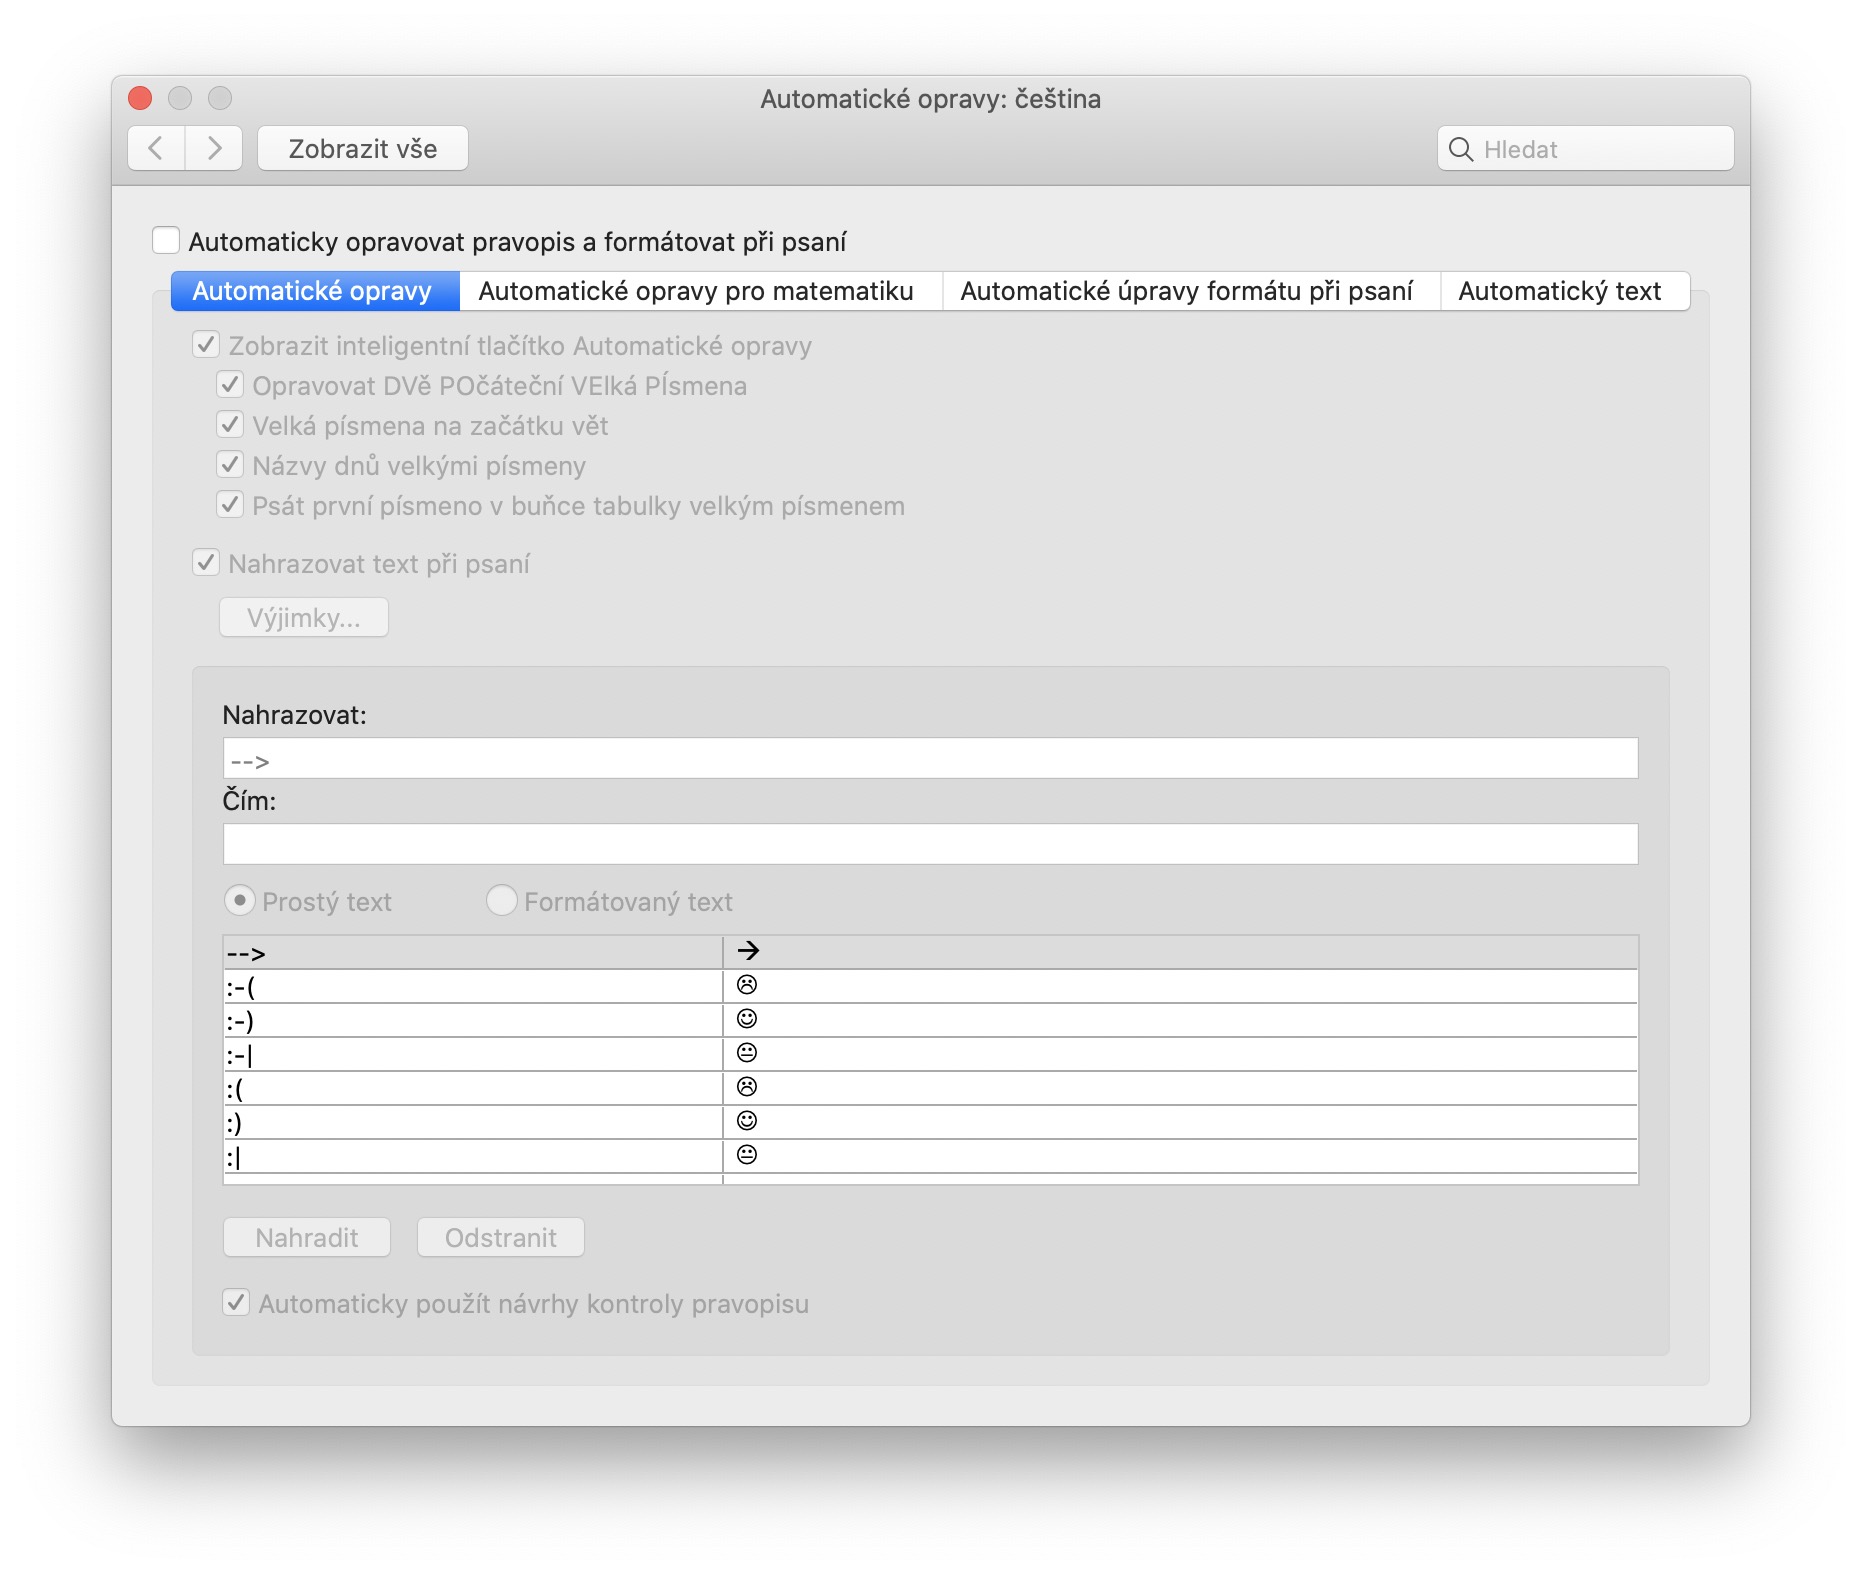This screenshot has width=1862, height=1574.
Task: Click the smiley face for :-) entry
Action: 747,1019
